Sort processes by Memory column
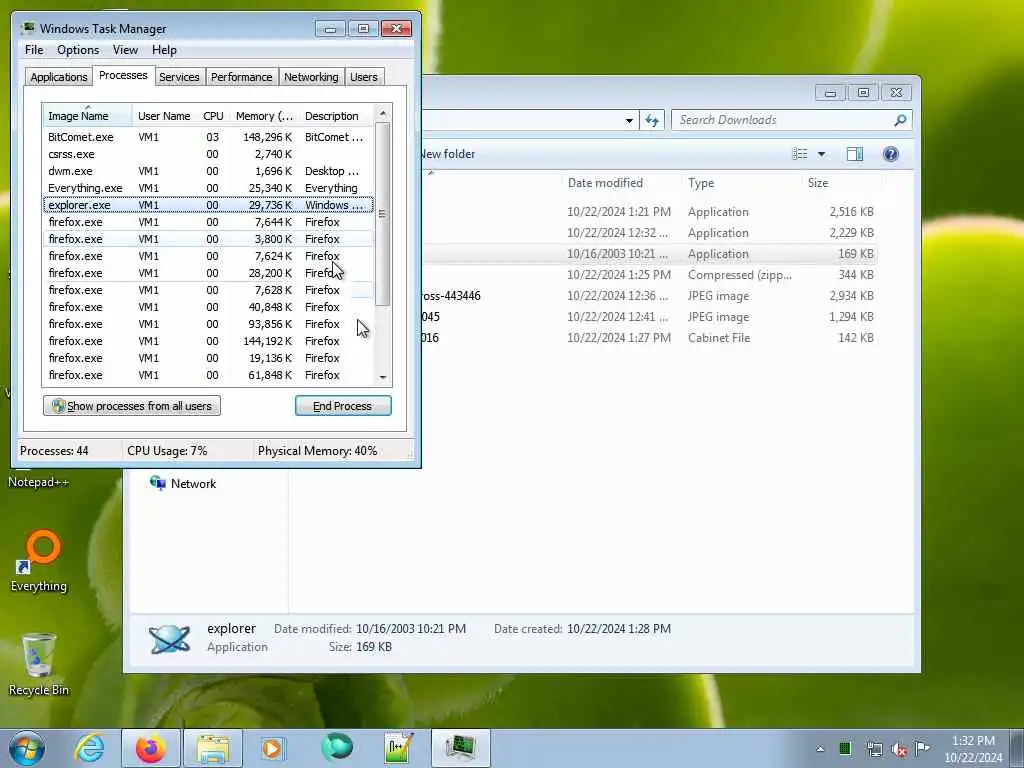The width and height of the screenshot is (1024, 768). pyautogui.click(x=264, y=116)
